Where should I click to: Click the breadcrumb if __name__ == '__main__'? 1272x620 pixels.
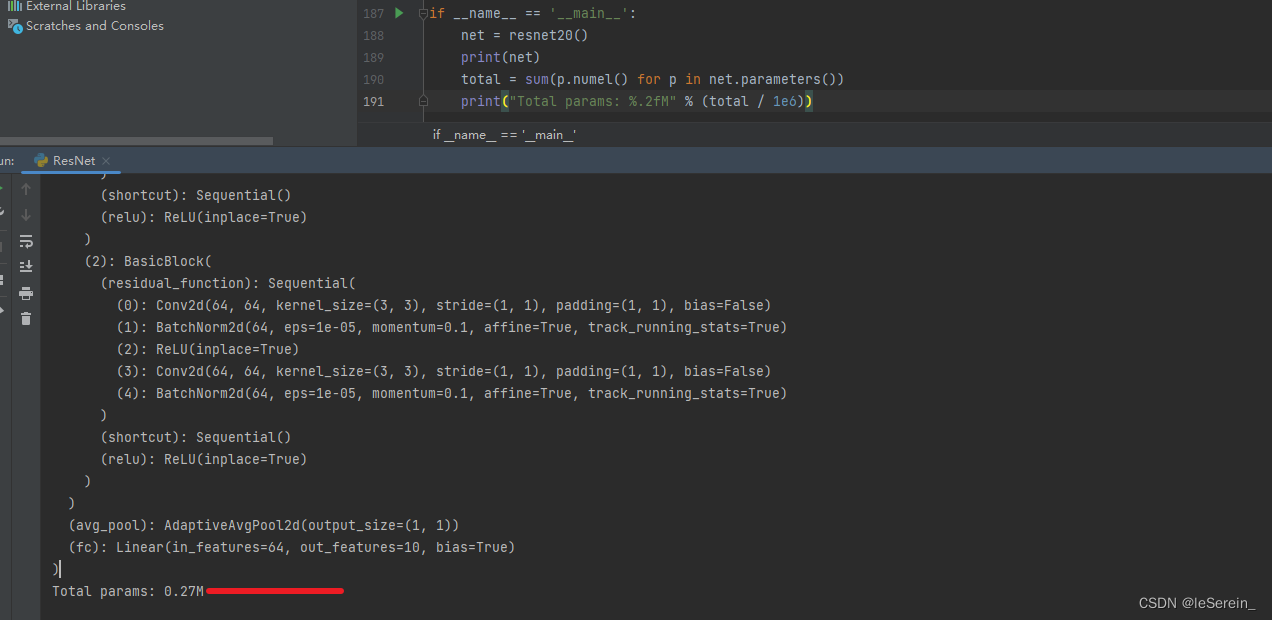[504, 135]
